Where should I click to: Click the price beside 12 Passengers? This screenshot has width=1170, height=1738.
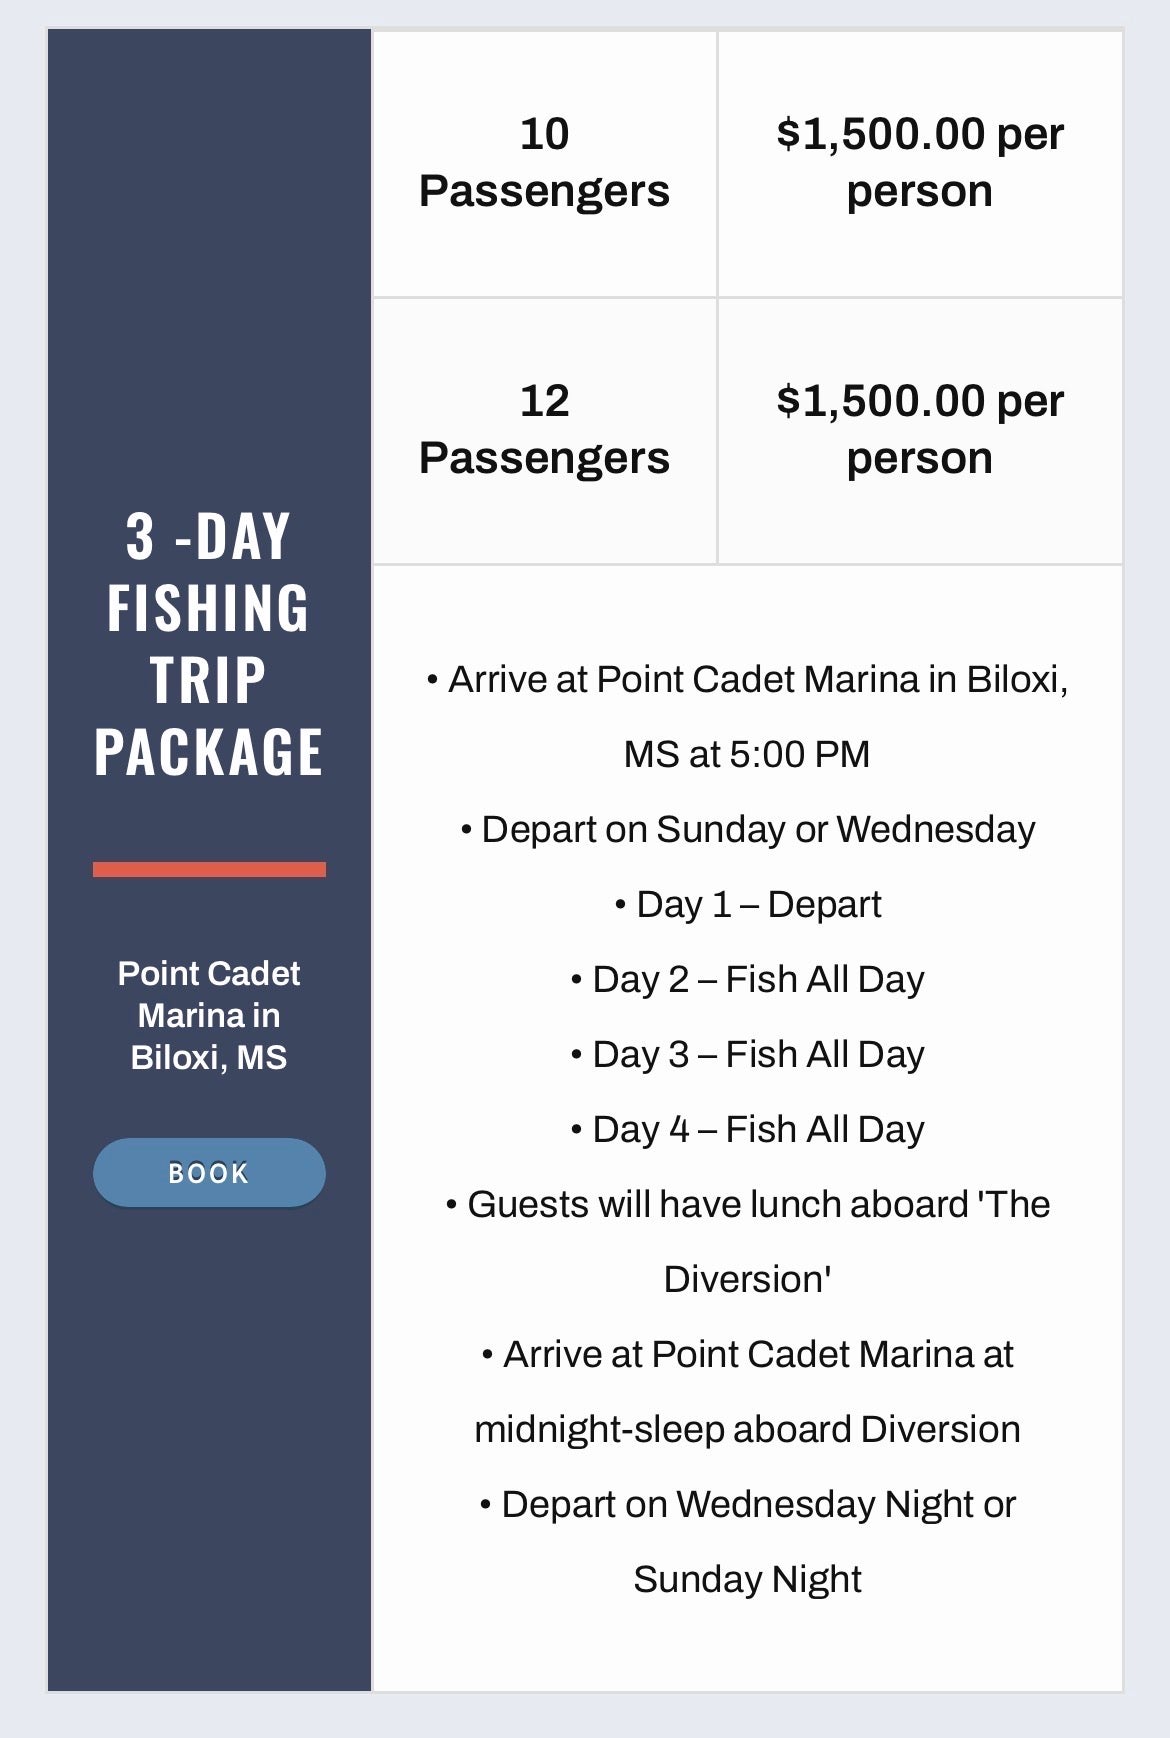919,429
